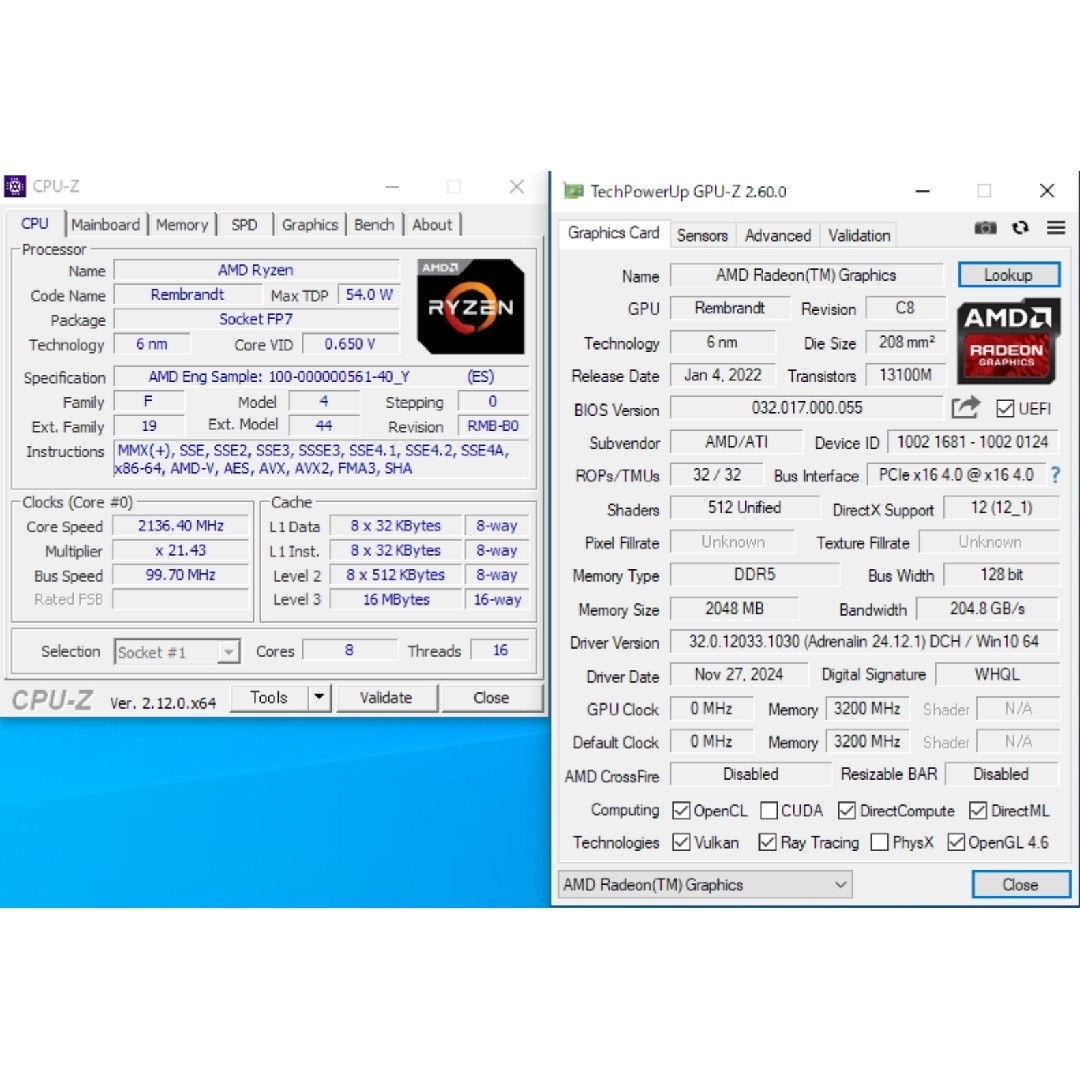
Task: Toggle the Ray Tracing checkbox
Action: pyautogui.click(x=767, y=842)
